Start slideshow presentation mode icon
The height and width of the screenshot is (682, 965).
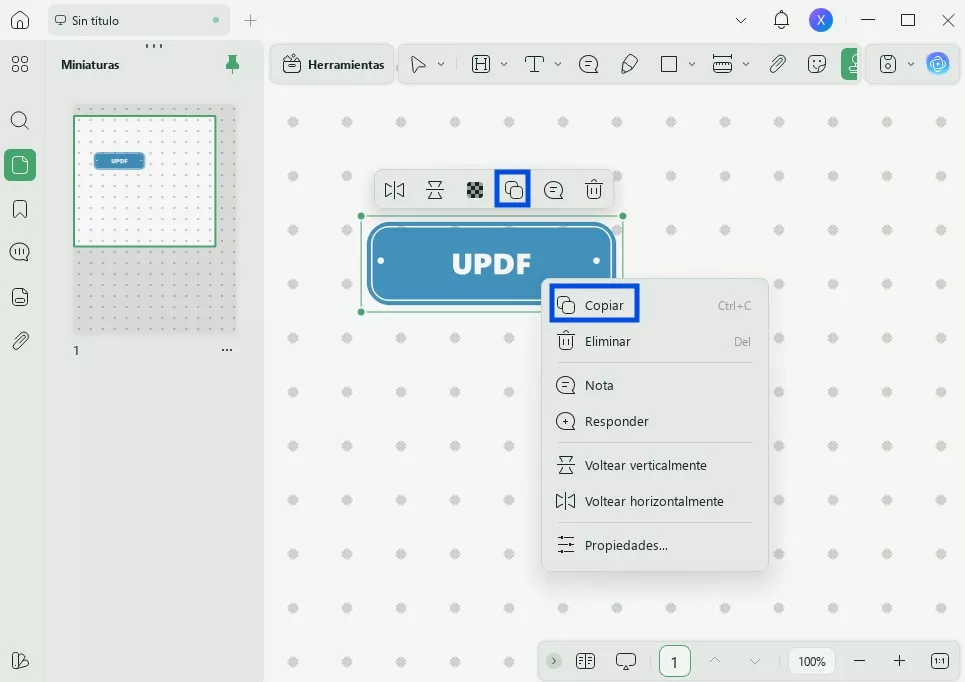point(625,661)
